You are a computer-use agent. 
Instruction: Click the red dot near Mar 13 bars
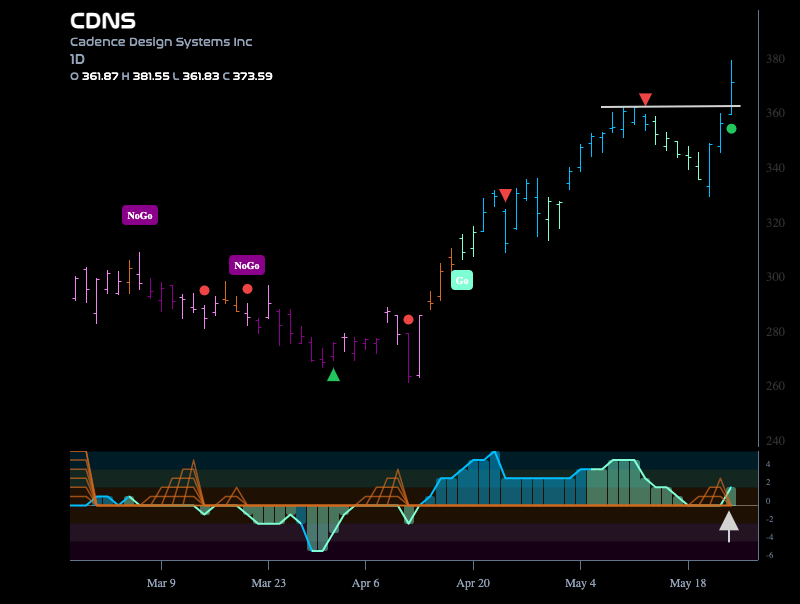click(x=205, y=290)
